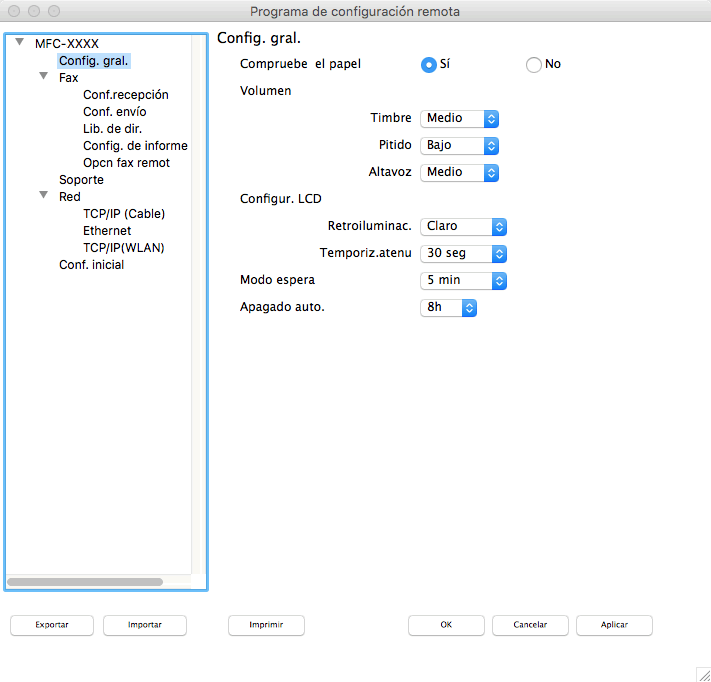The height and width of the screenshot is (682, 711).
Task: Open the Timbre volume dropdown
Action: tap(459, 118)
